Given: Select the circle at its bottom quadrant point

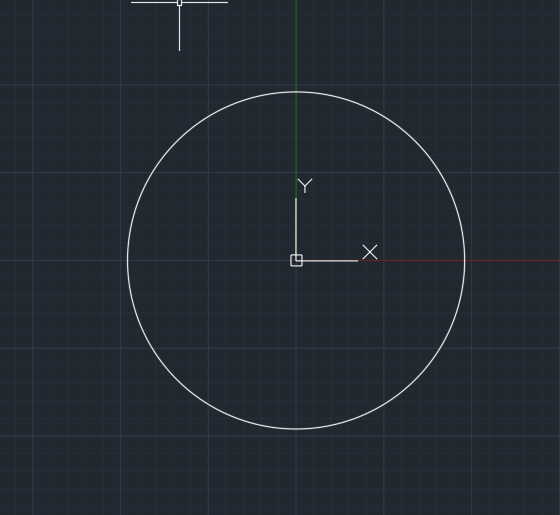Looking at the screenshot, I should pos(296,429).
